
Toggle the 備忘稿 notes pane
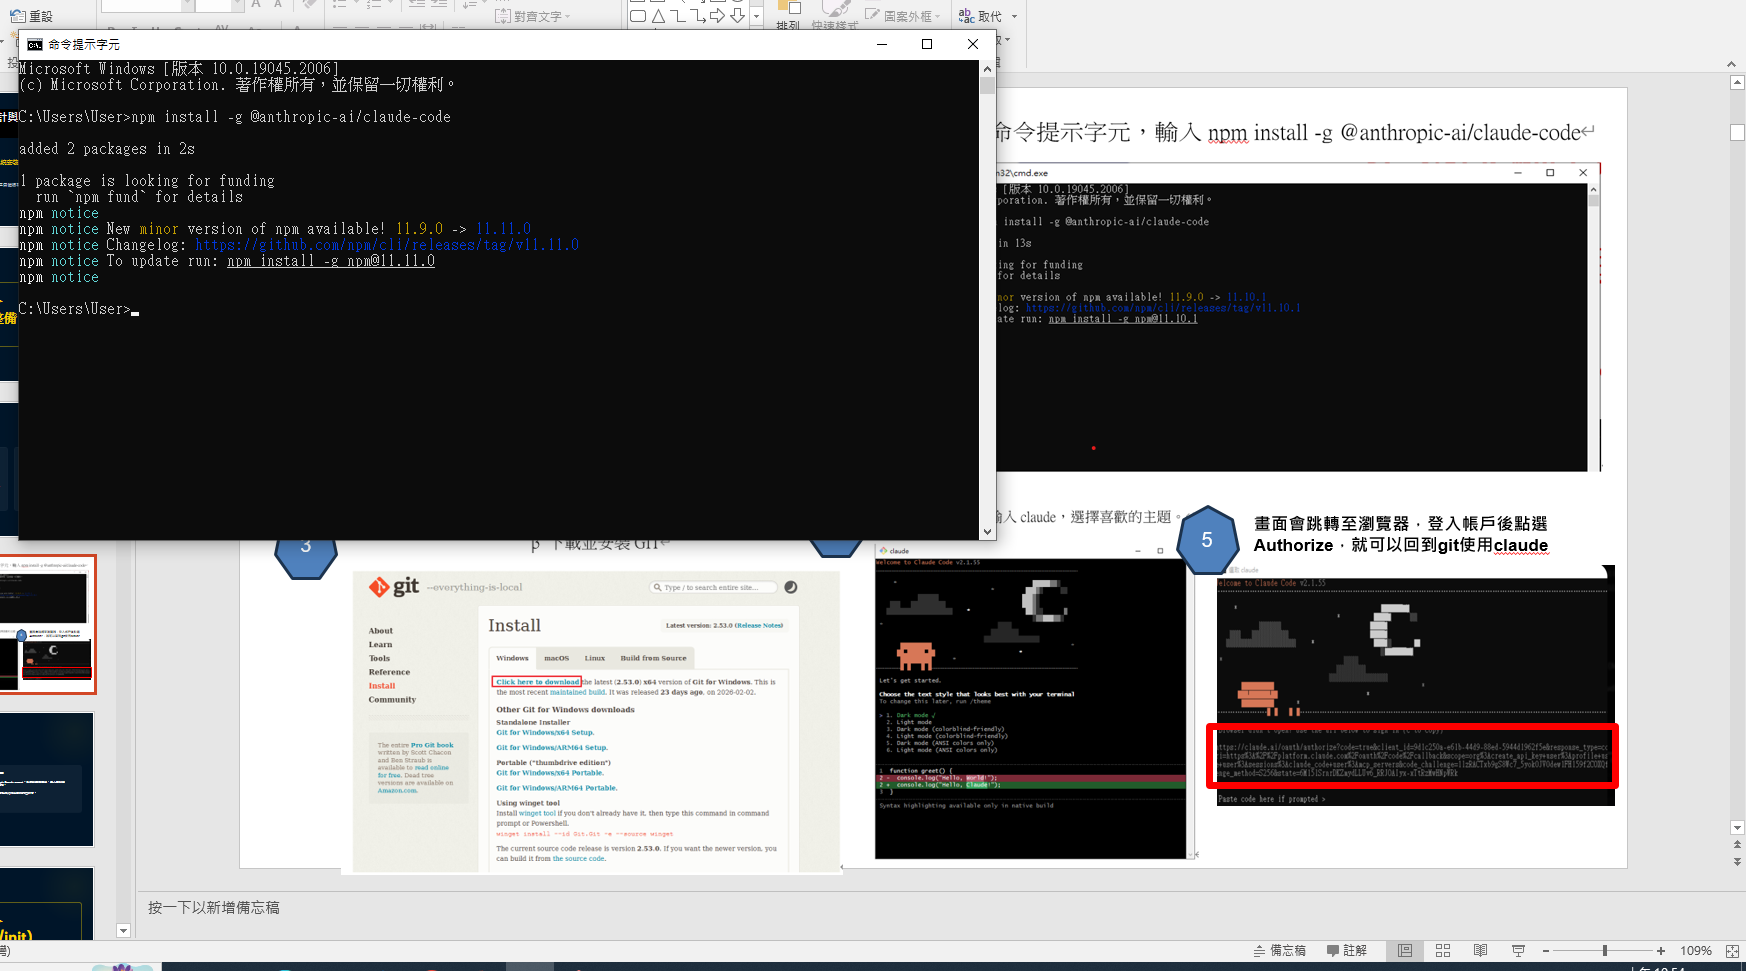pyautogui.click(x=1280, y=951)
